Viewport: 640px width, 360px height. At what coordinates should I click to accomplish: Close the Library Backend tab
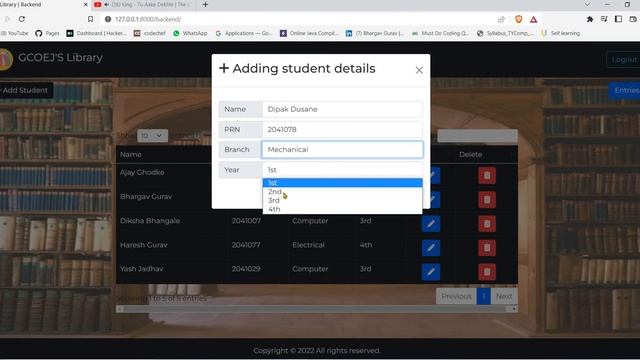85,4
